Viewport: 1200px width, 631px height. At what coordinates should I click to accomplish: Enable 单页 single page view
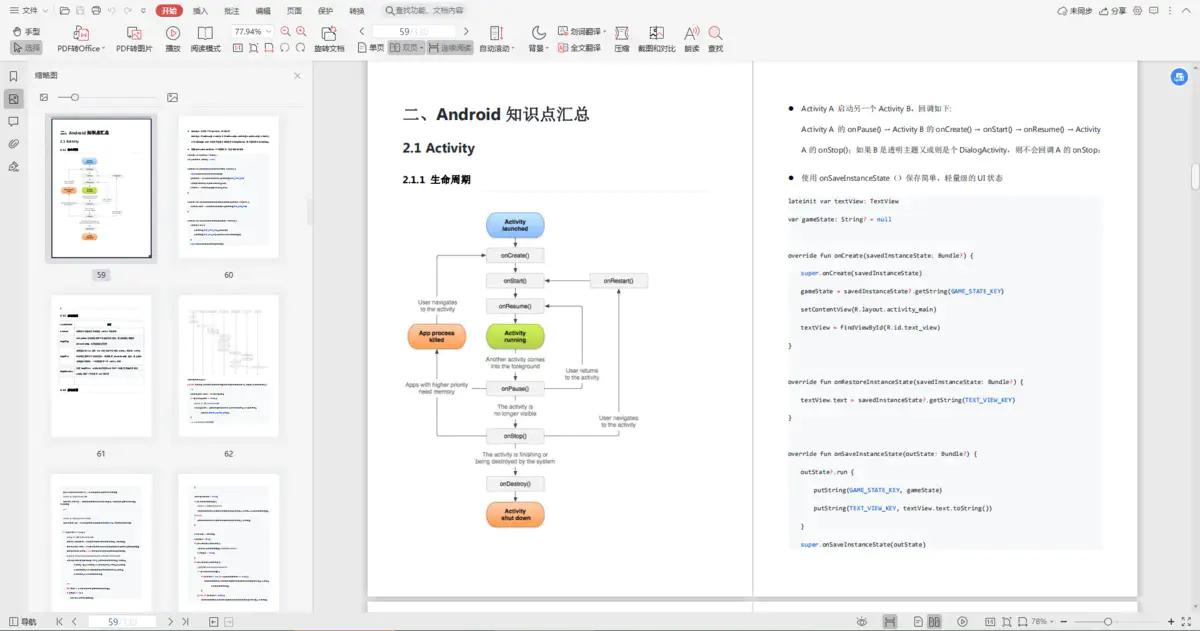371,47
